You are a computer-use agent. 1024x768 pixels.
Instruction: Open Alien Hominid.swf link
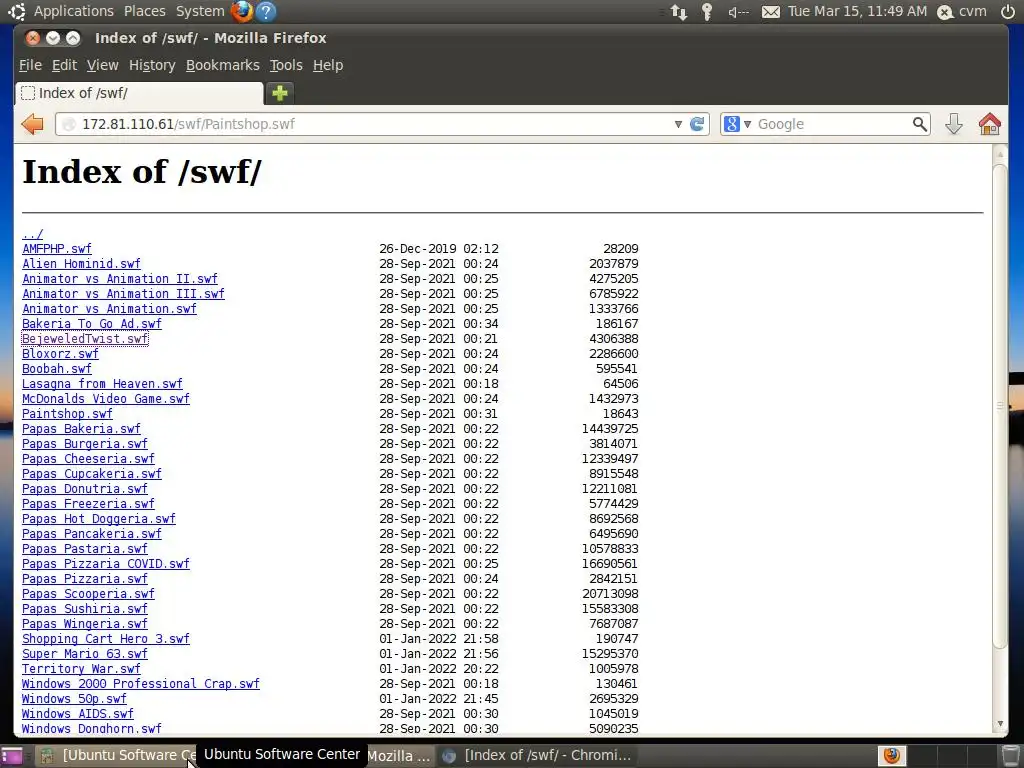tap(81, 264)
